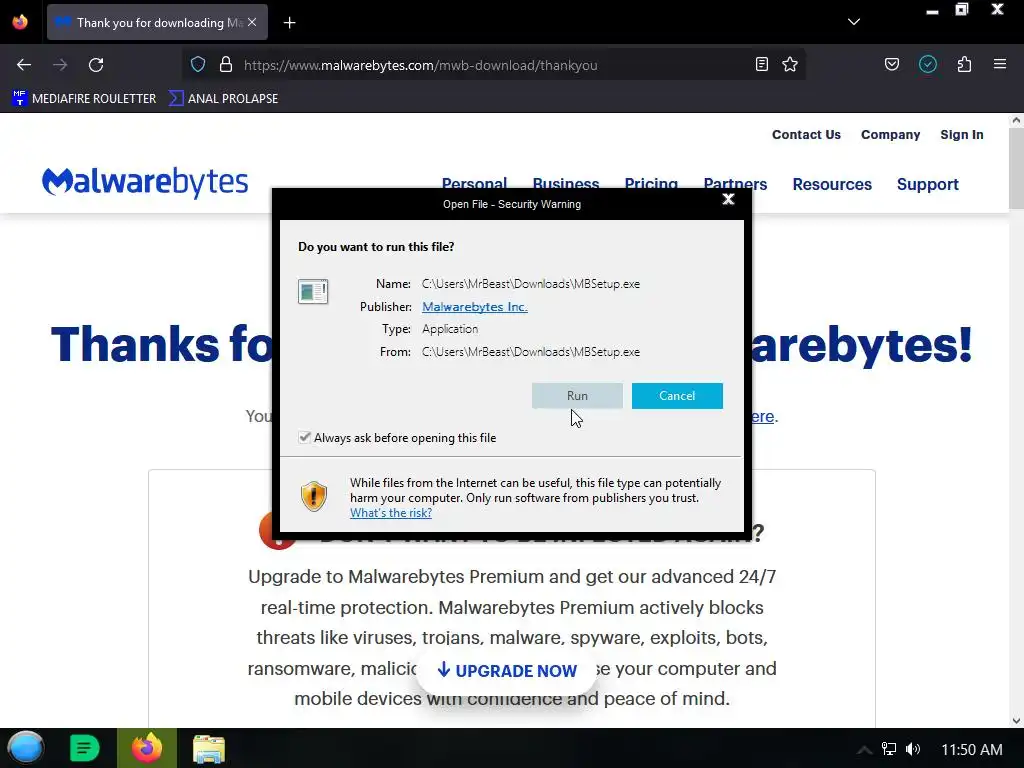
Task: Expand the list all tabs chevron
Action: [x=854, y=22]
